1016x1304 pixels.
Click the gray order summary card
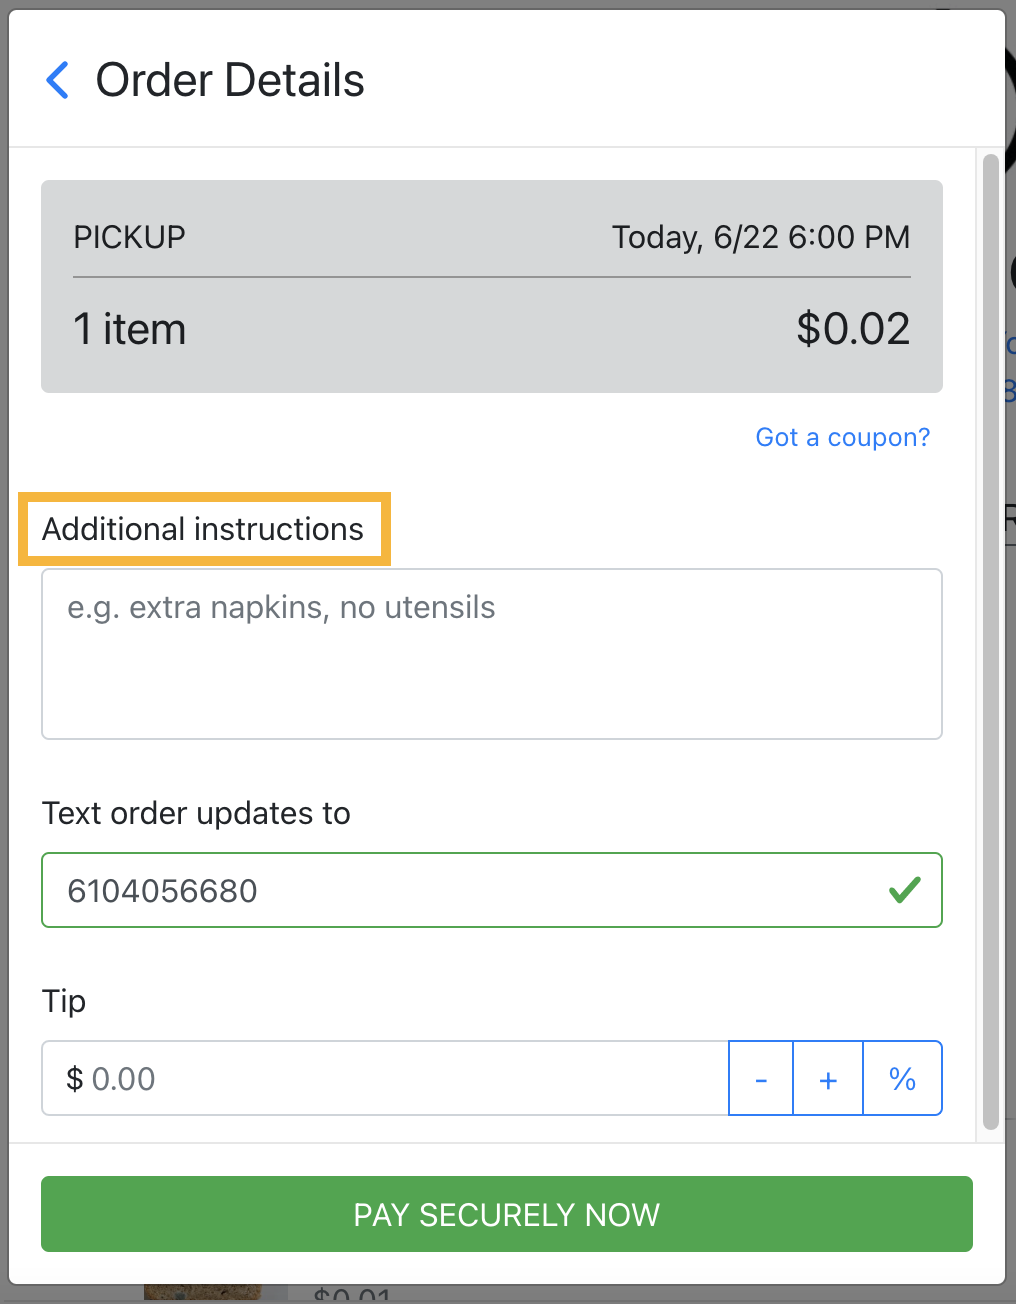point(492,286)
